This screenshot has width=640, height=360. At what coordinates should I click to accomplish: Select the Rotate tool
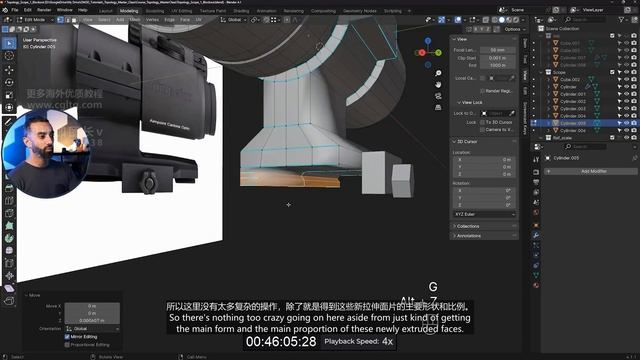(9, 82)
